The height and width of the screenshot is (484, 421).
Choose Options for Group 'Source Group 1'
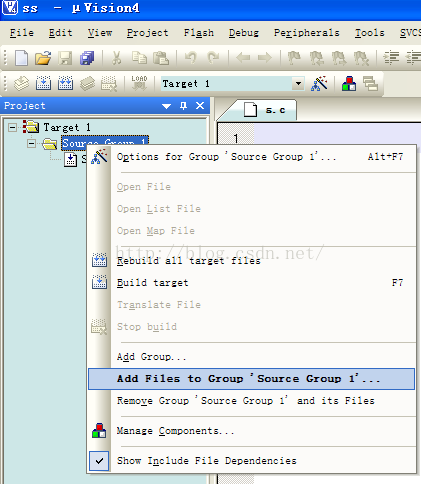[x=252, y=157]
